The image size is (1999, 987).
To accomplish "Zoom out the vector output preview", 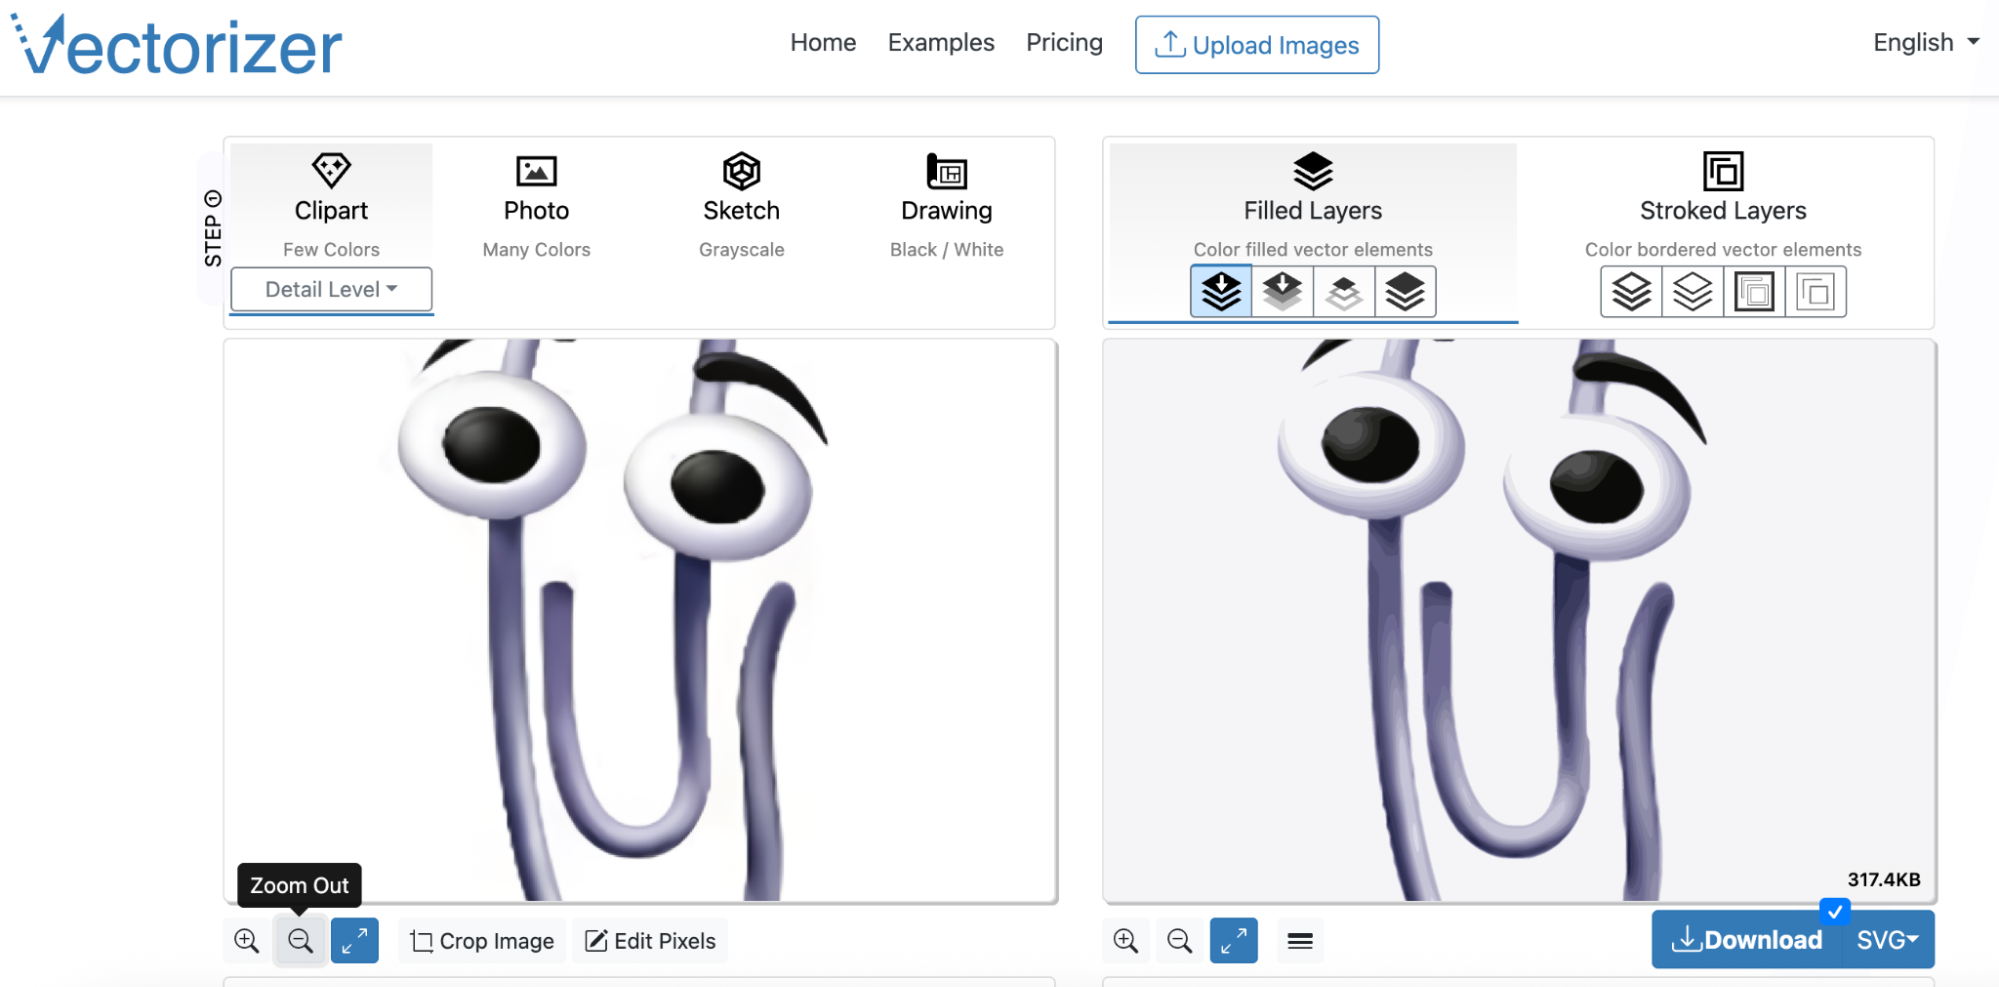I will pyautogui.click(x=1180, y=941).
